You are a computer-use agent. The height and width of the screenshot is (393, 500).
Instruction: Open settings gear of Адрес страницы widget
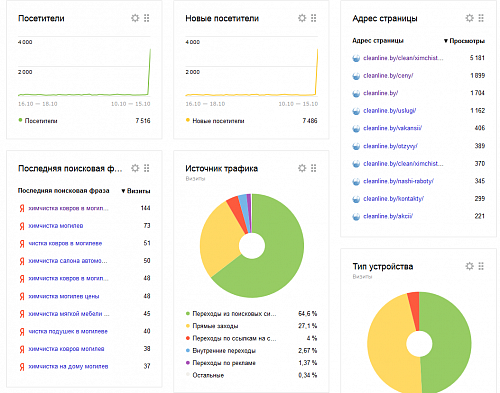coord(469,18)
